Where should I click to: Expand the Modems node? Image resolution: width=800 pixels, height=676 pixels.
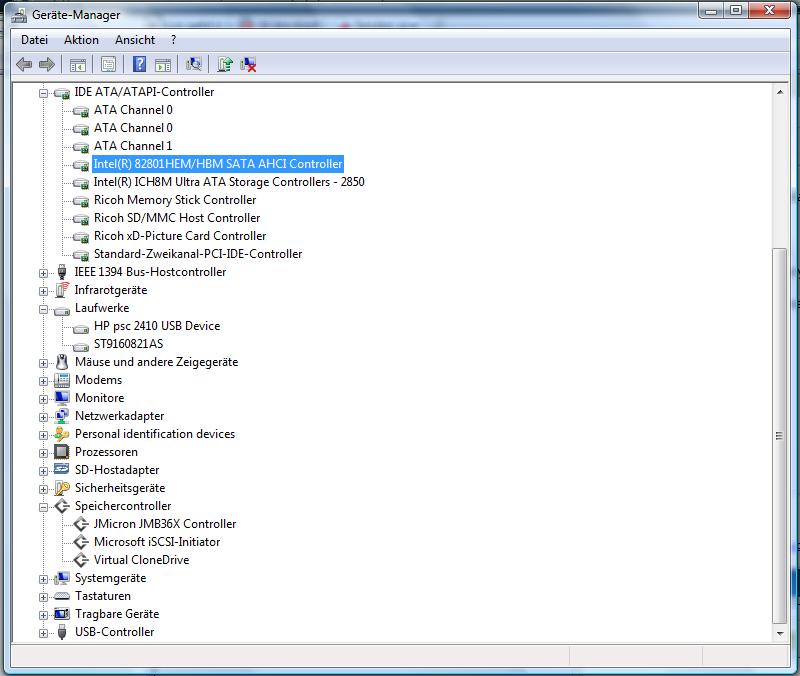(x=43, y=381)
